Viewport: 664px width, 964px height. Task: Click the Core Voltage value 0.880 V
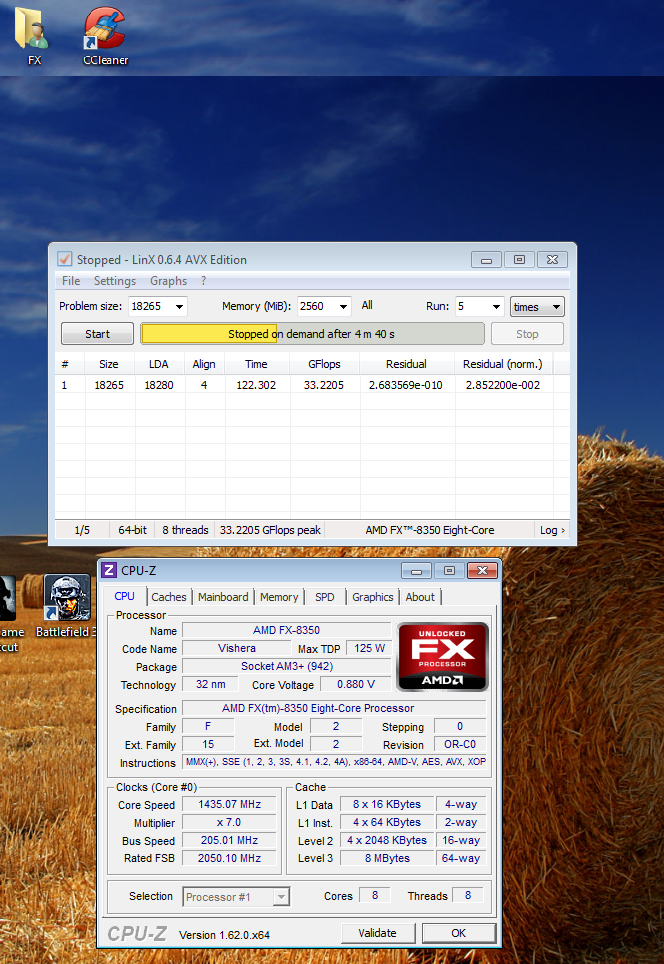pos(355,684)
